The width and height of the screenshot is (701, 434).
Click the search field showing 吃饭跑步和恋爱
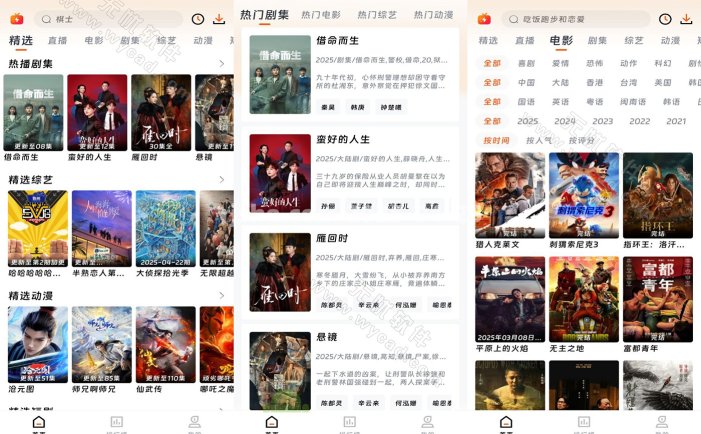(576, 19)
